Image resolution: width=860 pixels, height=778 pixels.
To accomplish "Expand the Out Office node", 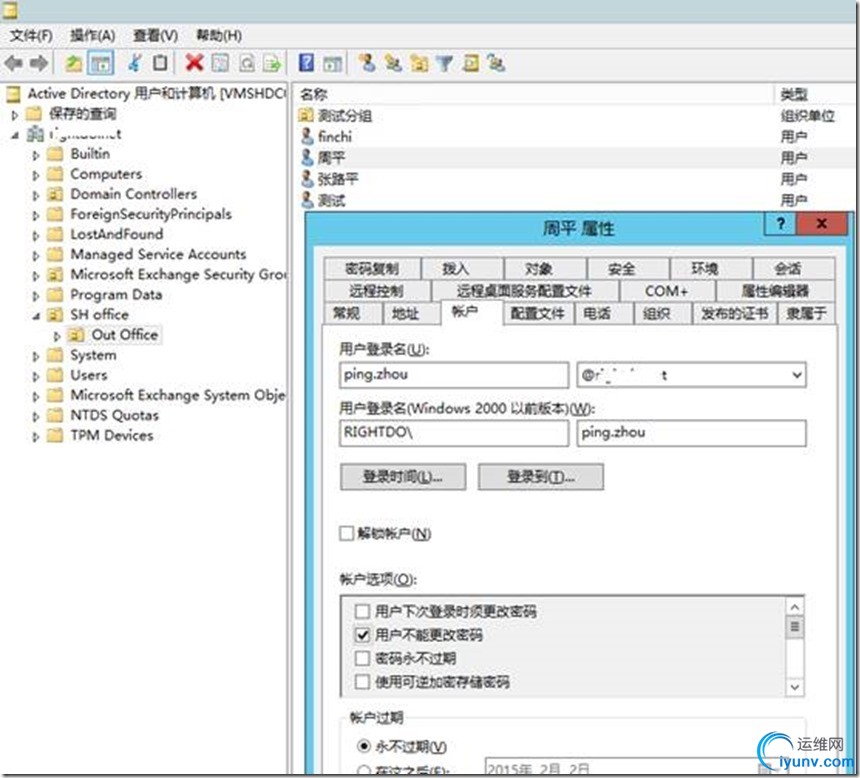I will coord(56,336).
